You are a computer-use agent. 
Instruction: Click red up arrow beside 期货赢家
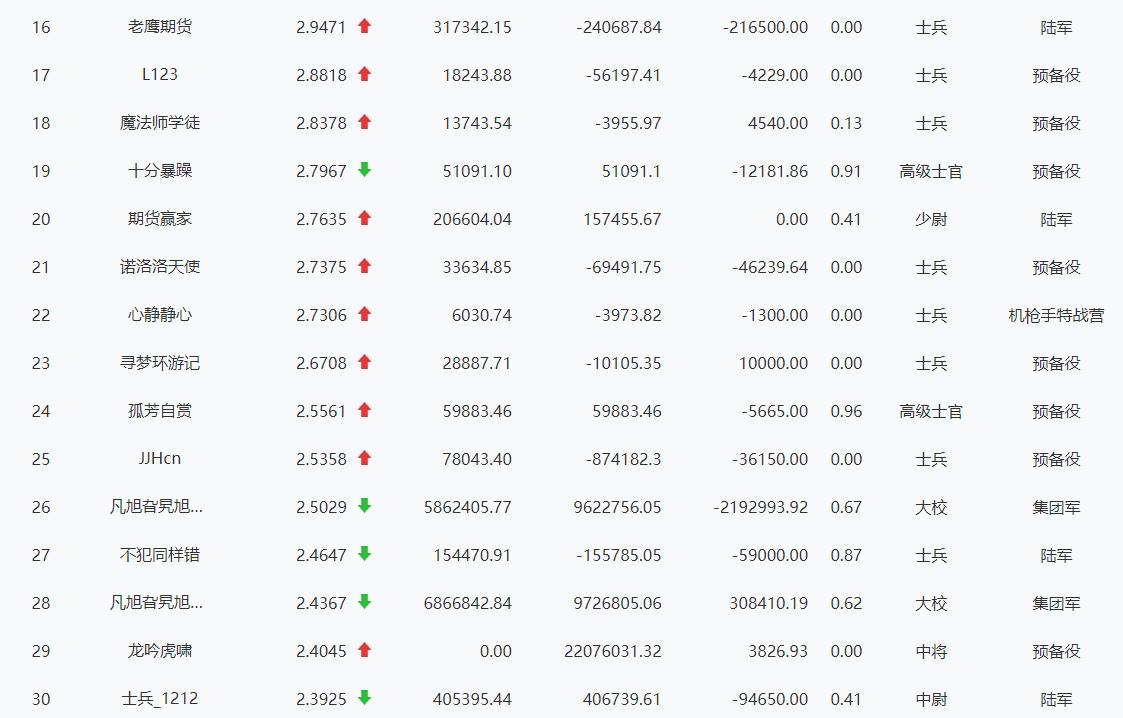coord(364,219)
